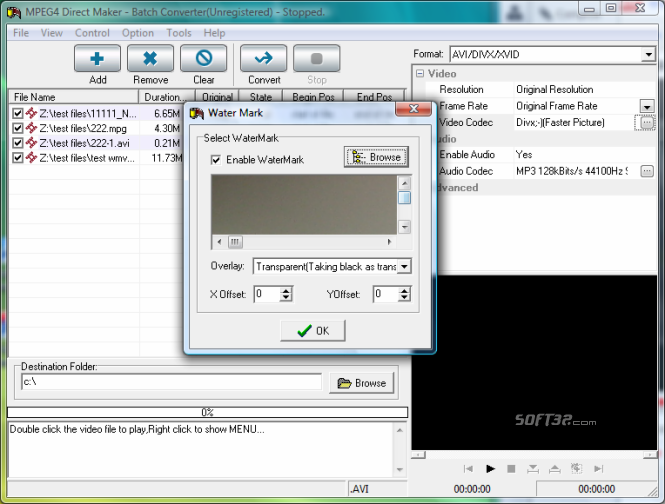Click the app icon in main title bar
This screenshot has width=665, height=504.
(x=14, y=12)
